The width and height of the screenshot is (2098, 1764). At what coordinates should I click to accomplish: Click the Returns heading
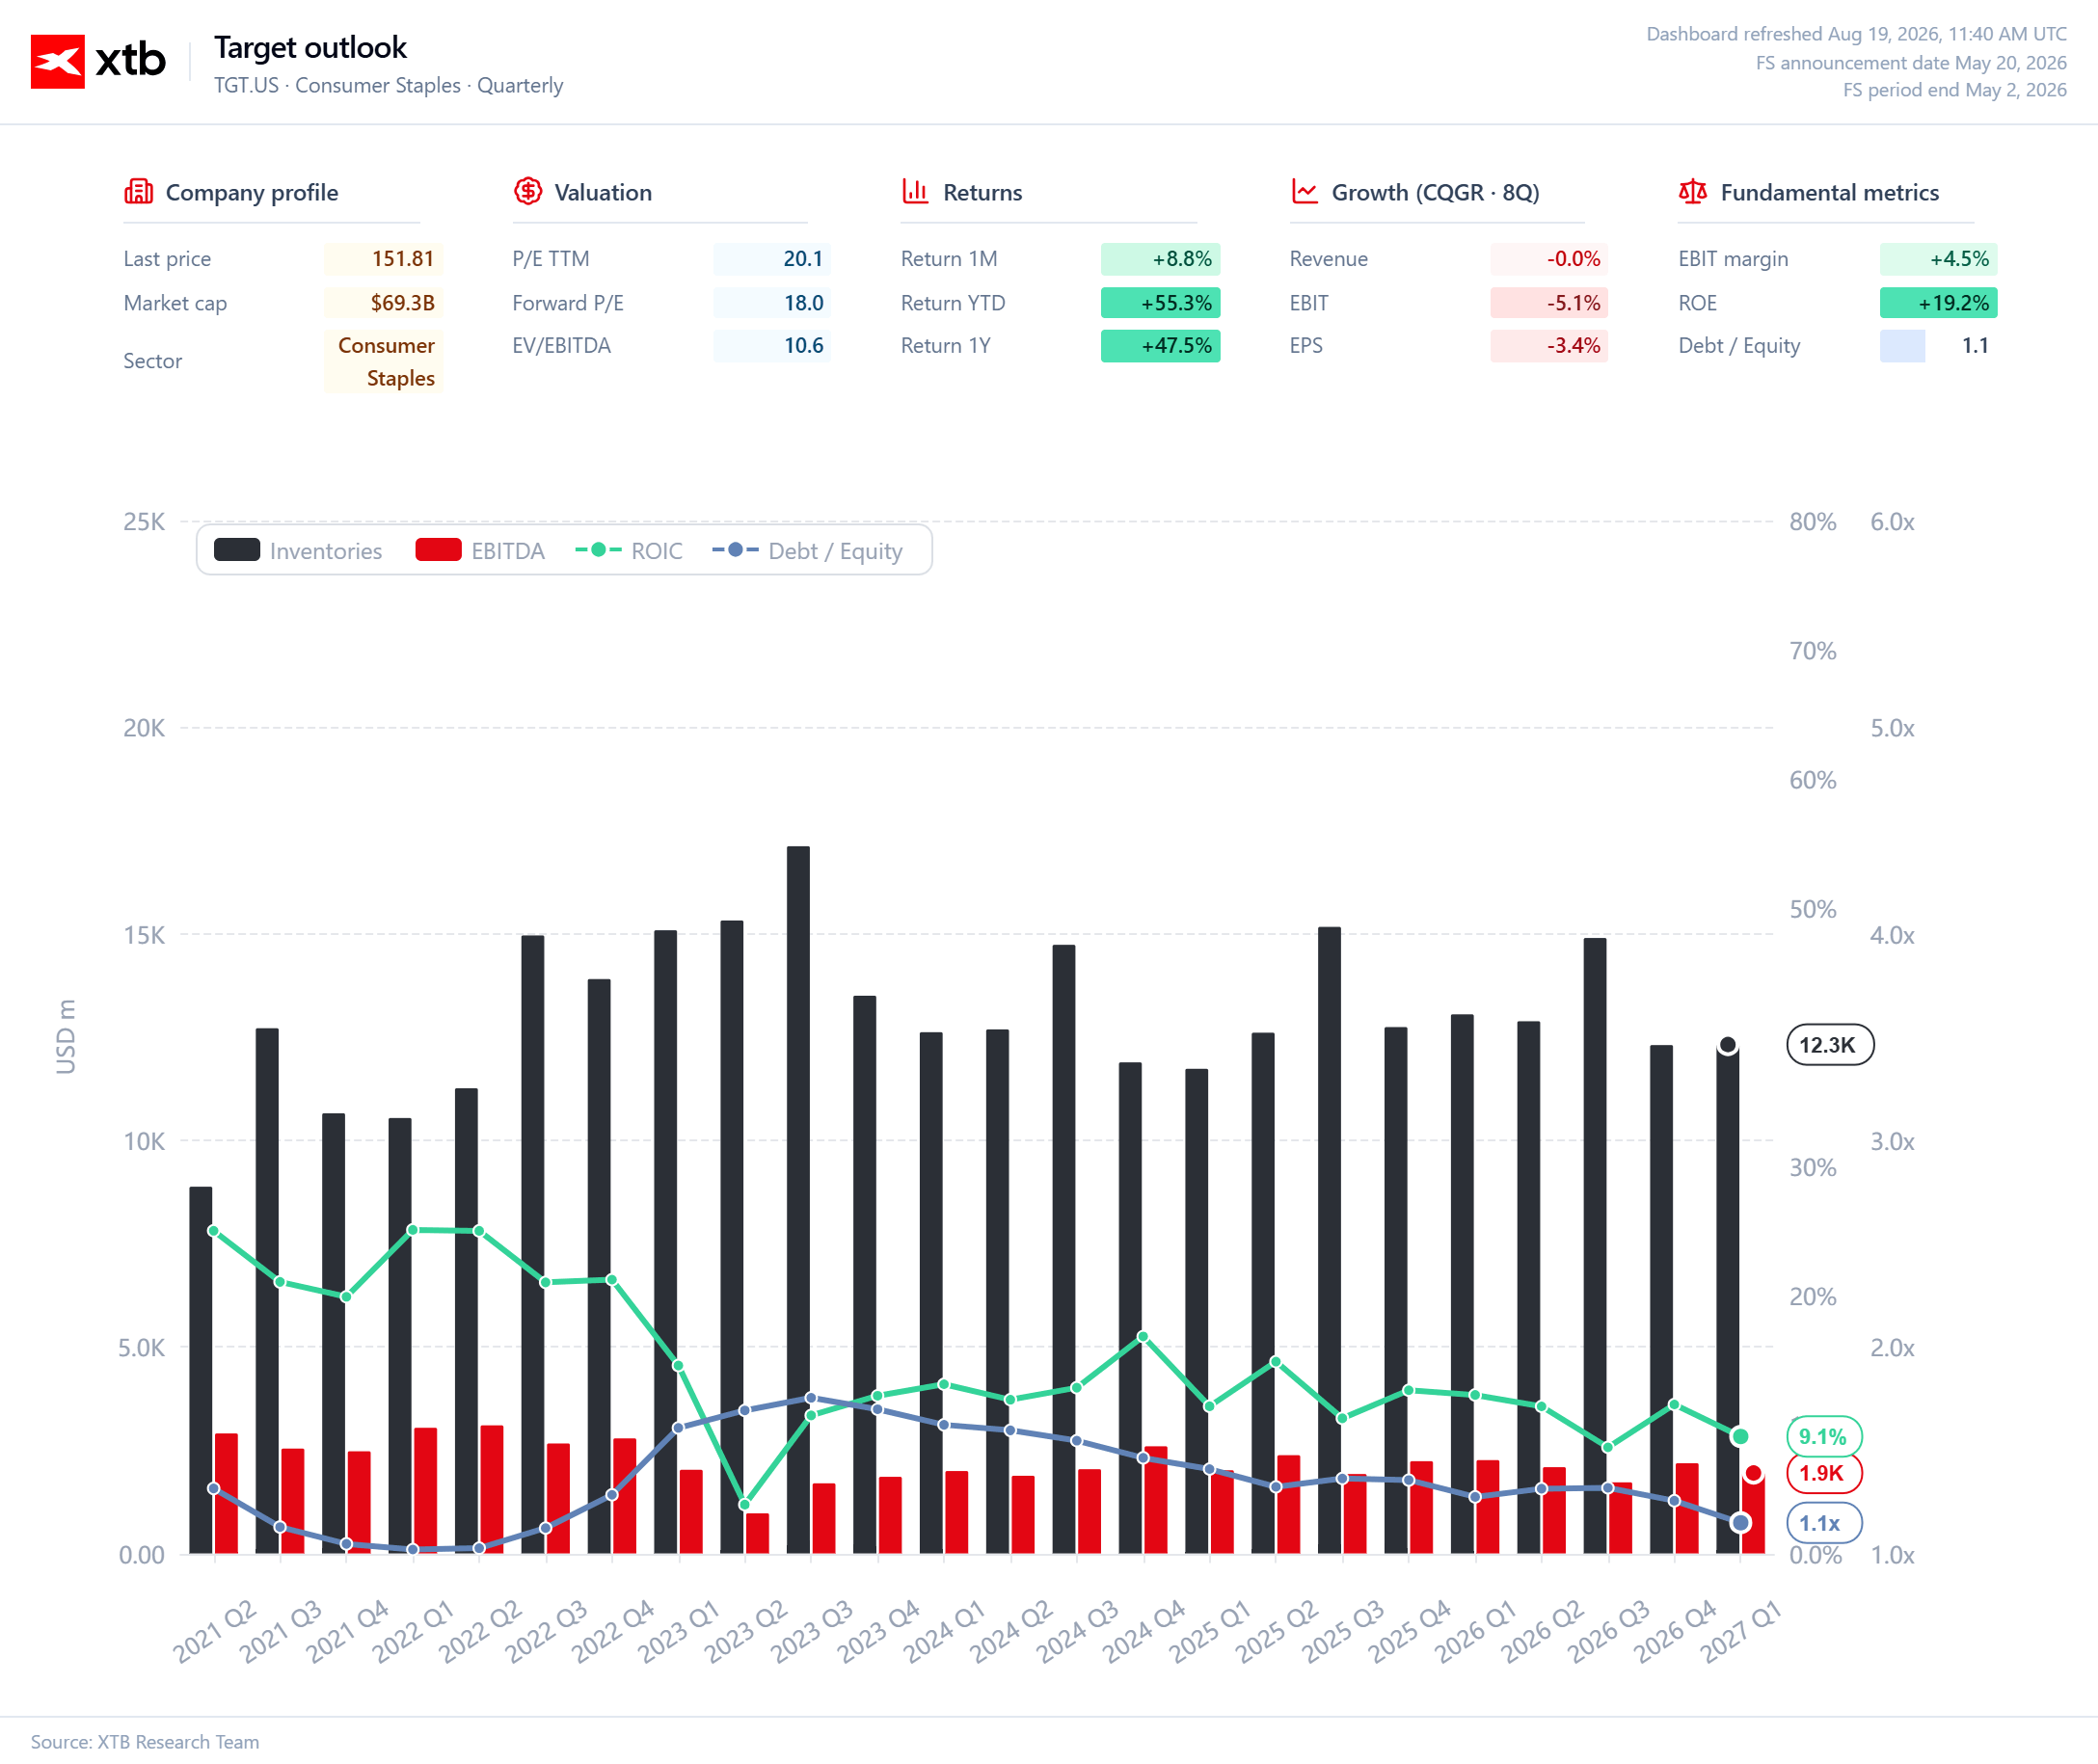tap(982, 192)
